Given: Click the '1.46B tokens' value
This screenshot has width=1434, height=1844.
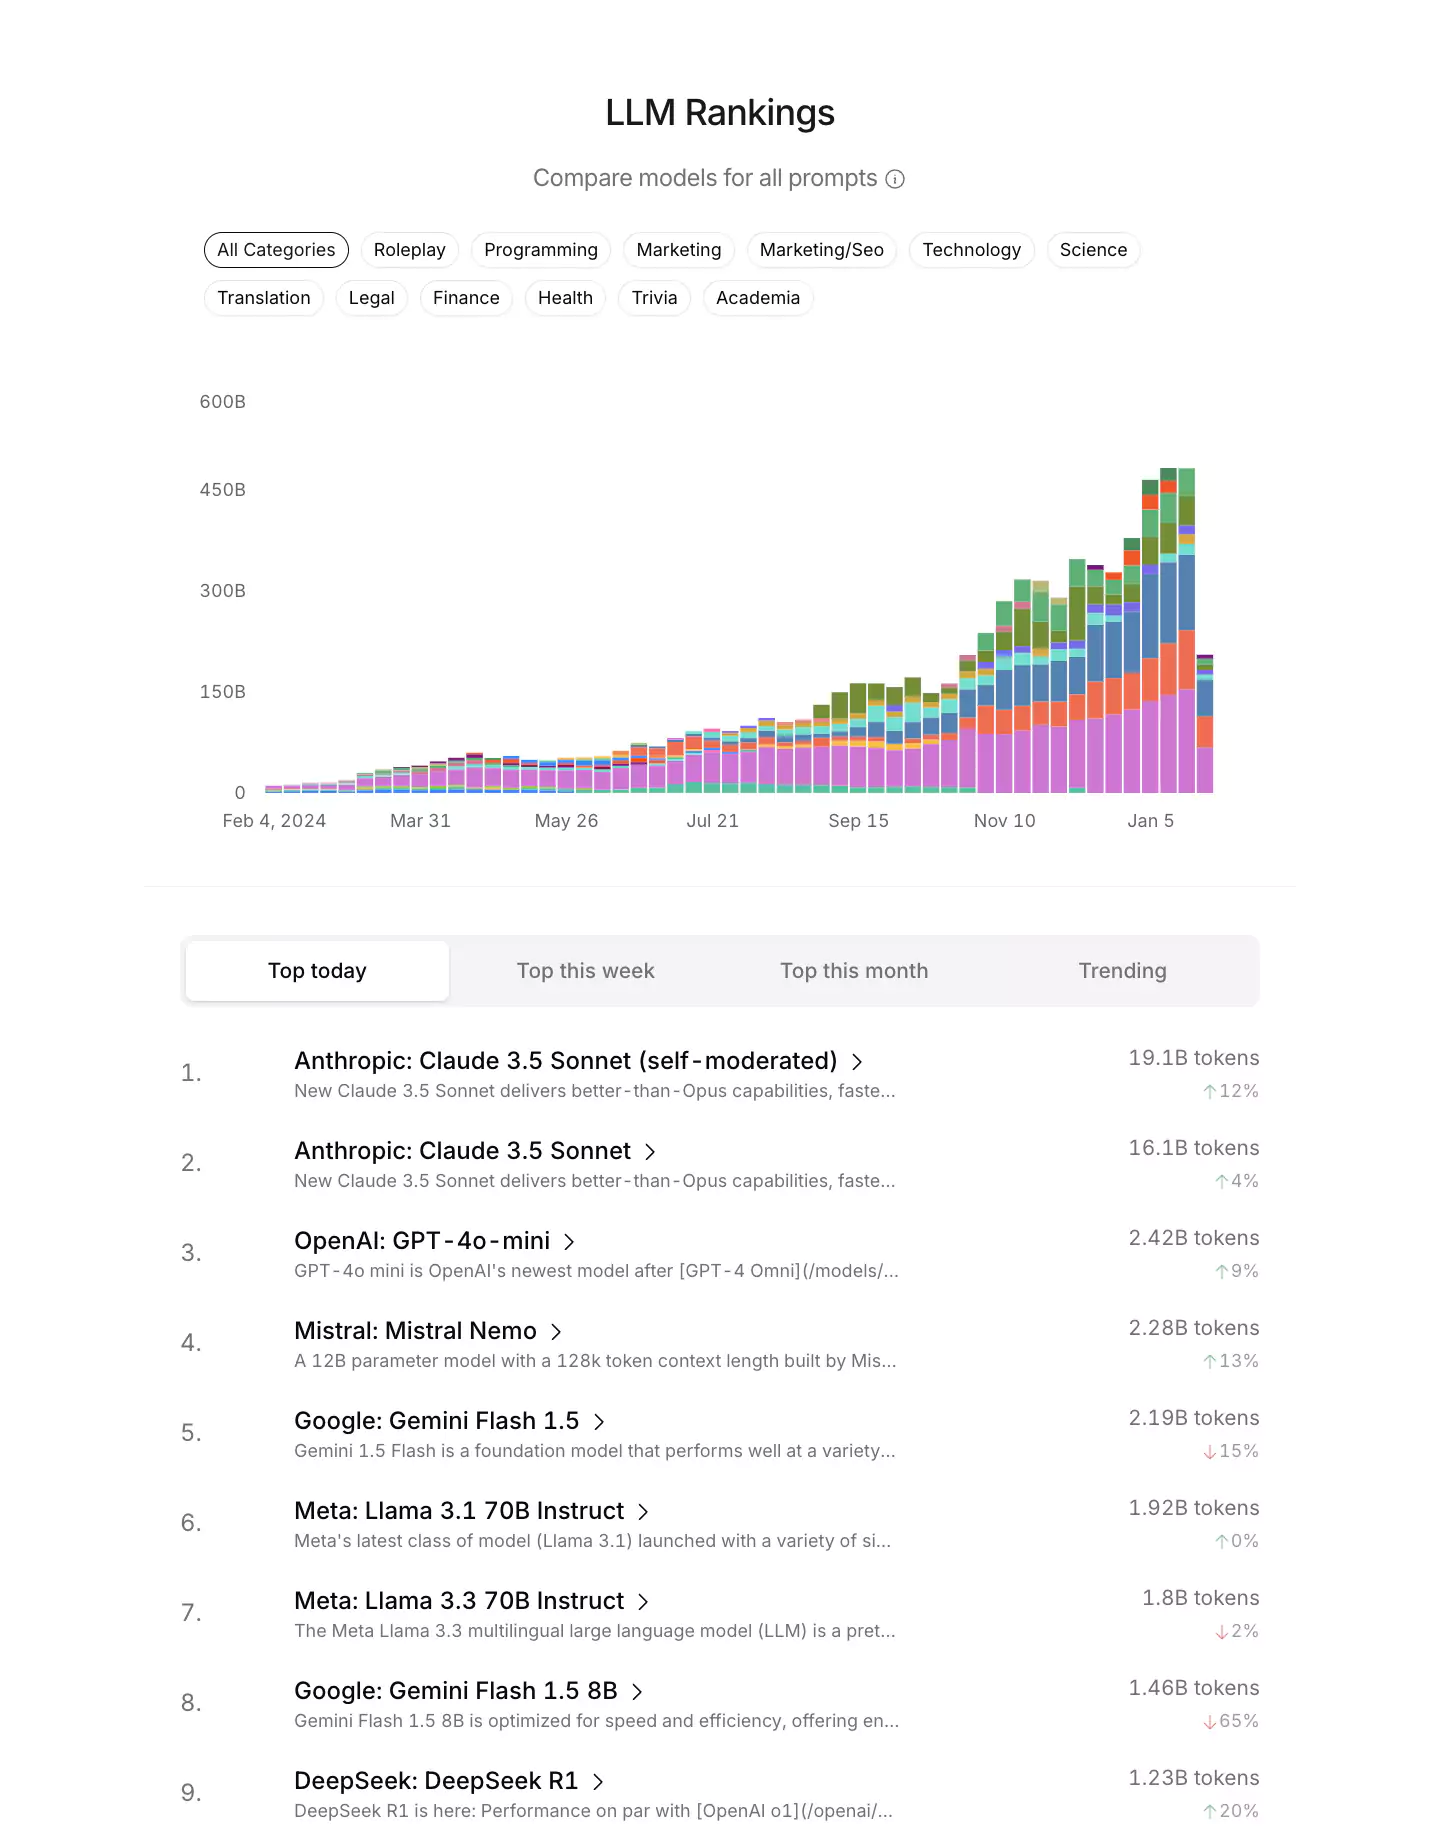Looking at the screenshot, I should pyautogui.click(x=1194, y=1688).
